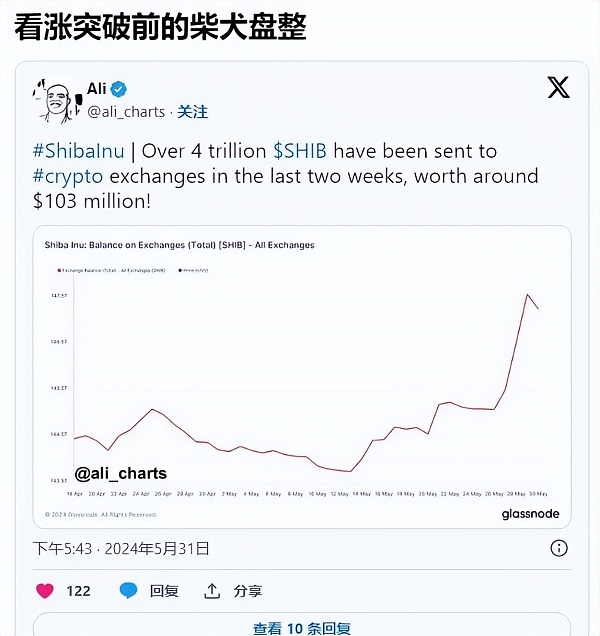The width and height of the screenshot is (600, 636).
Task: Open the tweet info circle icon
Action: tap(559, 548)
